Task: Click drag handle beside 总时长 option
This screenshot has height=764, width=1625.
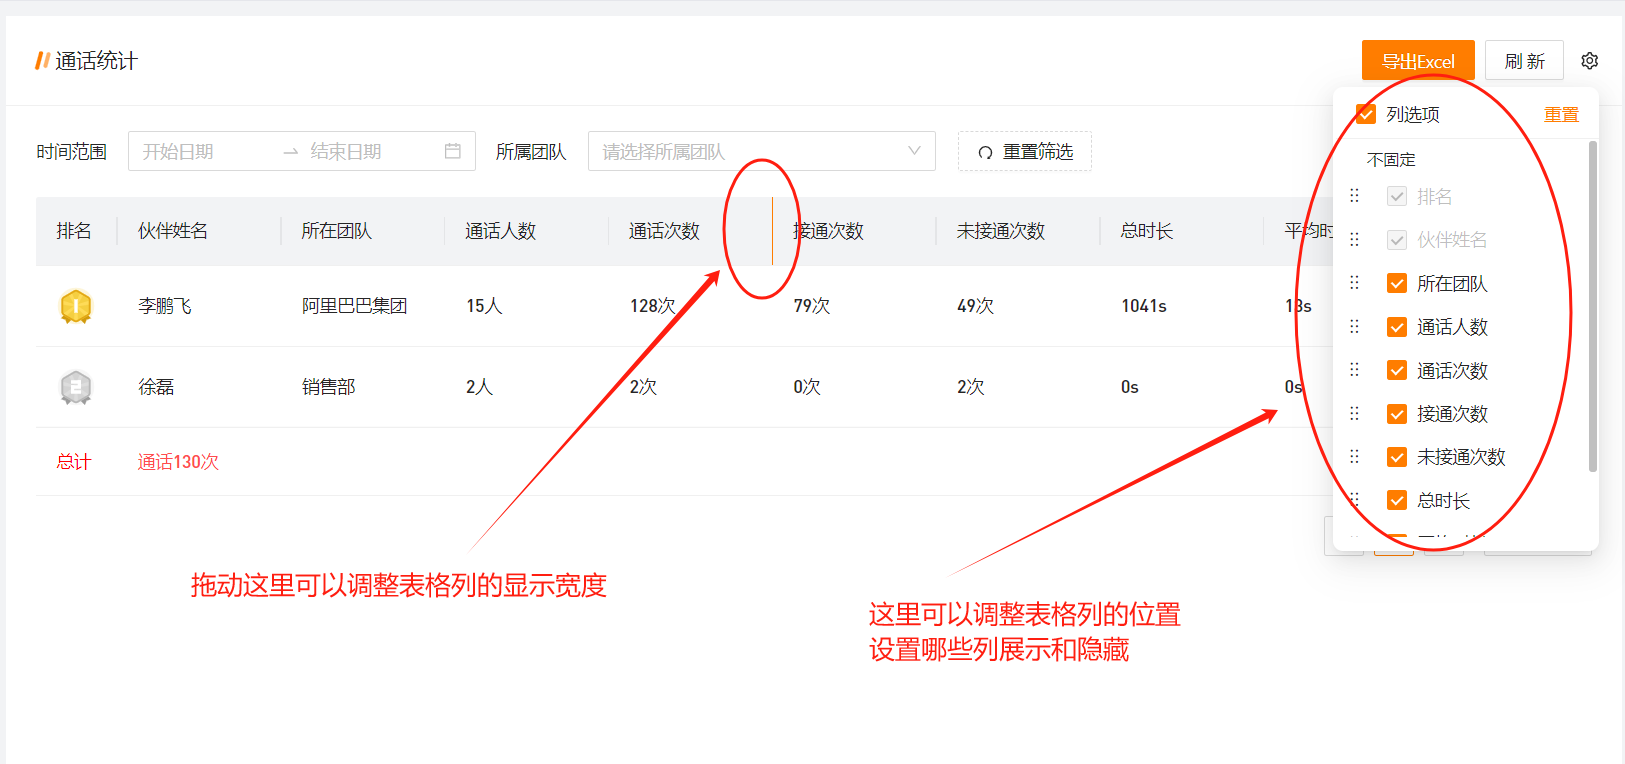Action: click(x=1354, y=500)
